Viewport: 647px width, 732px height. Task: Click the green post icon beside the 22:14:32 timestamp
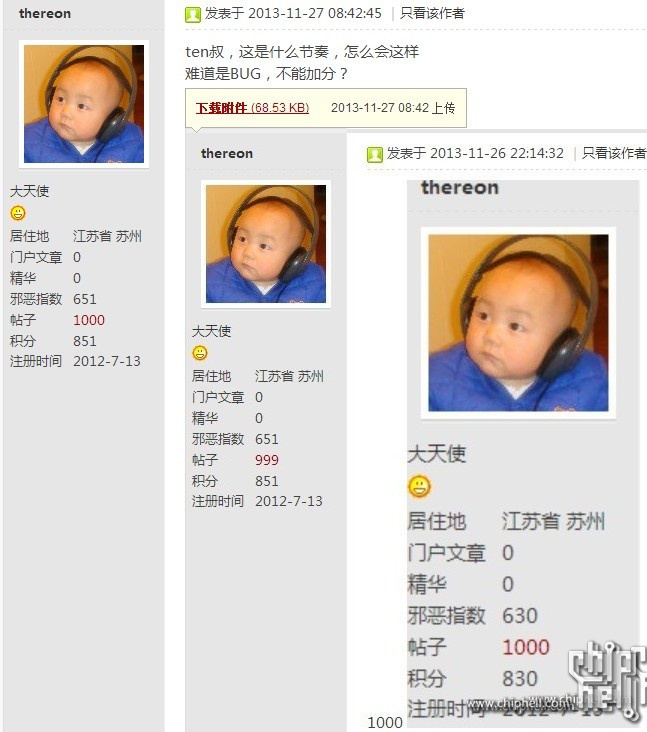[374, 154]
